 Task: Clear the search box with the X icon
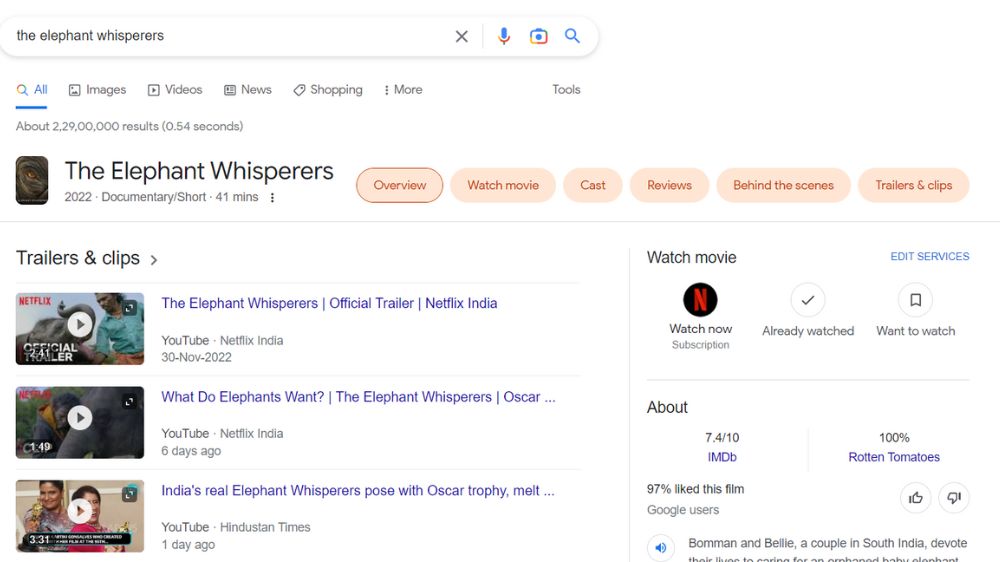[x=461, y=36]
